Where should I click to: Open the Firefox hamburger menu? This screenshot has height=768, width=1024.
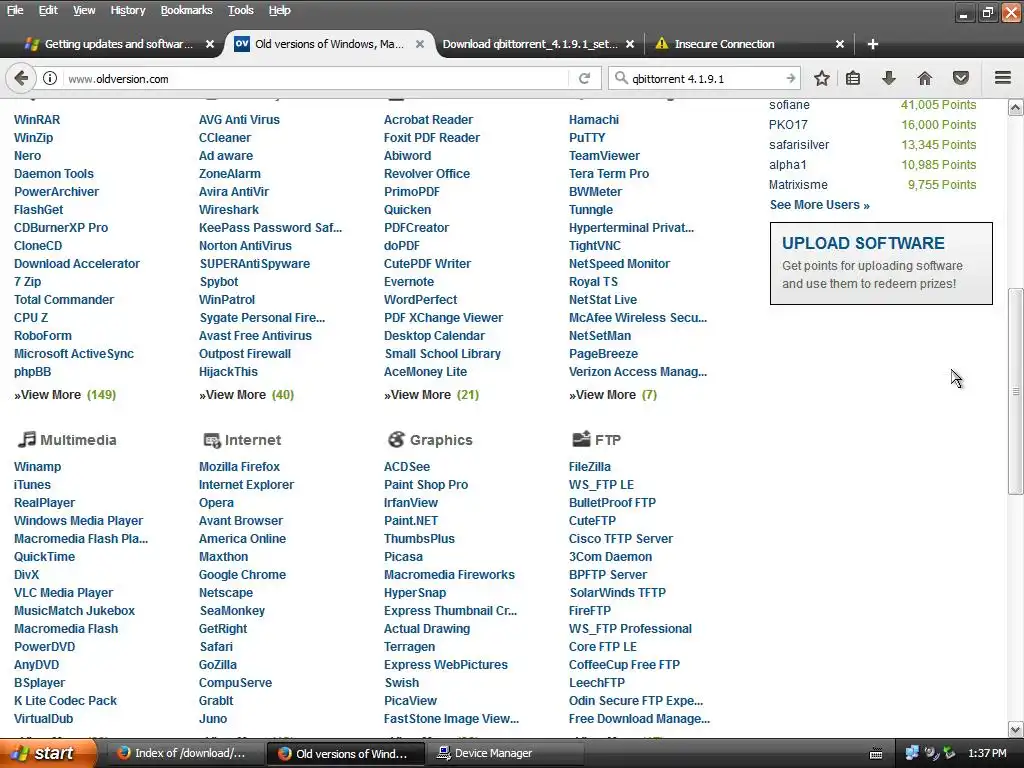click(1002, 78)
